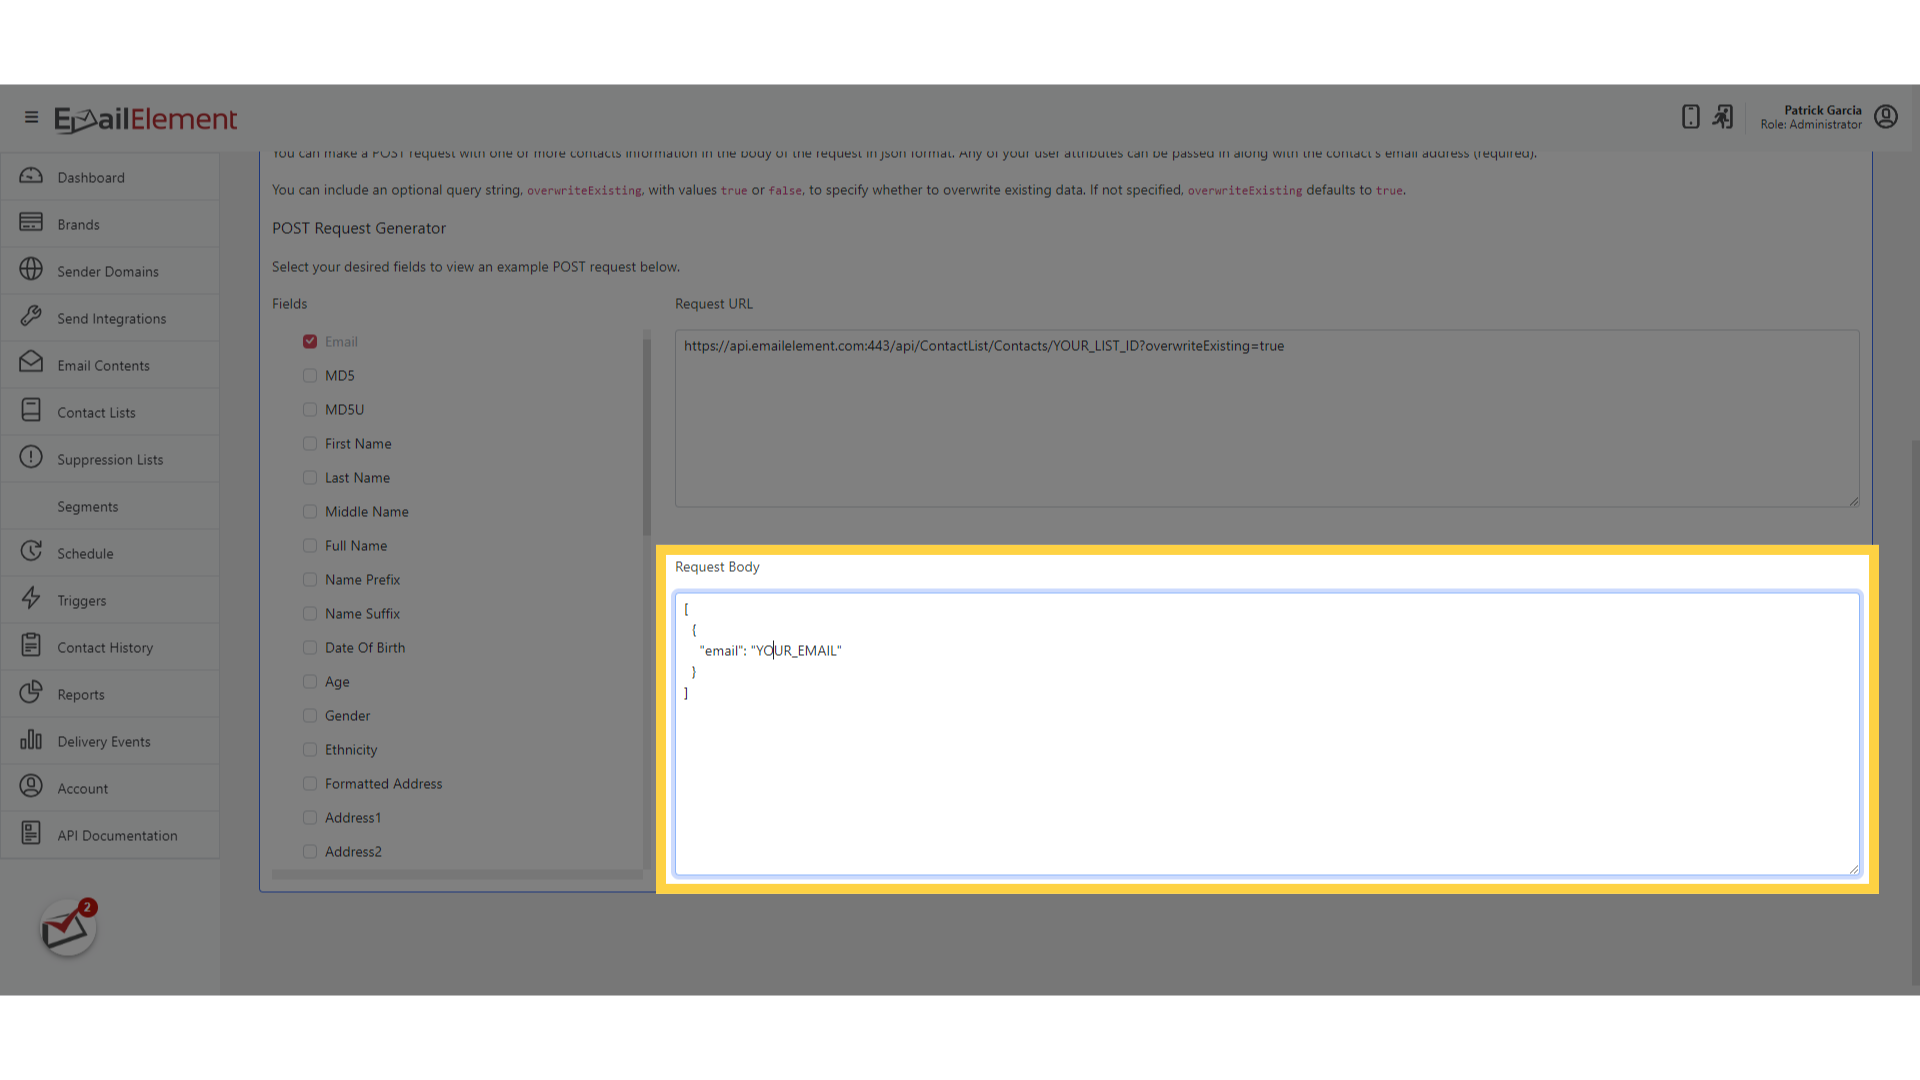Click the Triggers lightning bolt icon

31,599
